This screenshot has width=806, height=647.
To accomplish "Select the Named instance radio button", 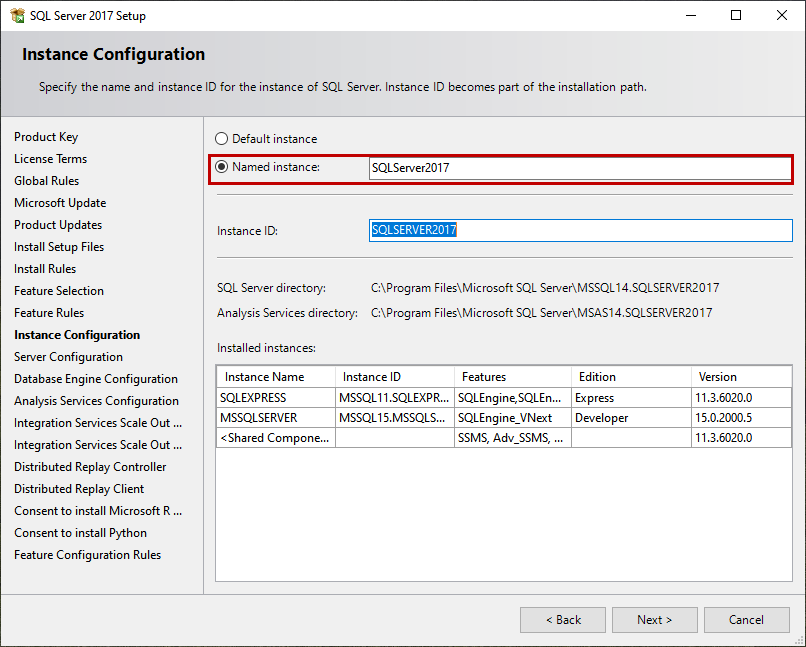I will click(222, 168).
